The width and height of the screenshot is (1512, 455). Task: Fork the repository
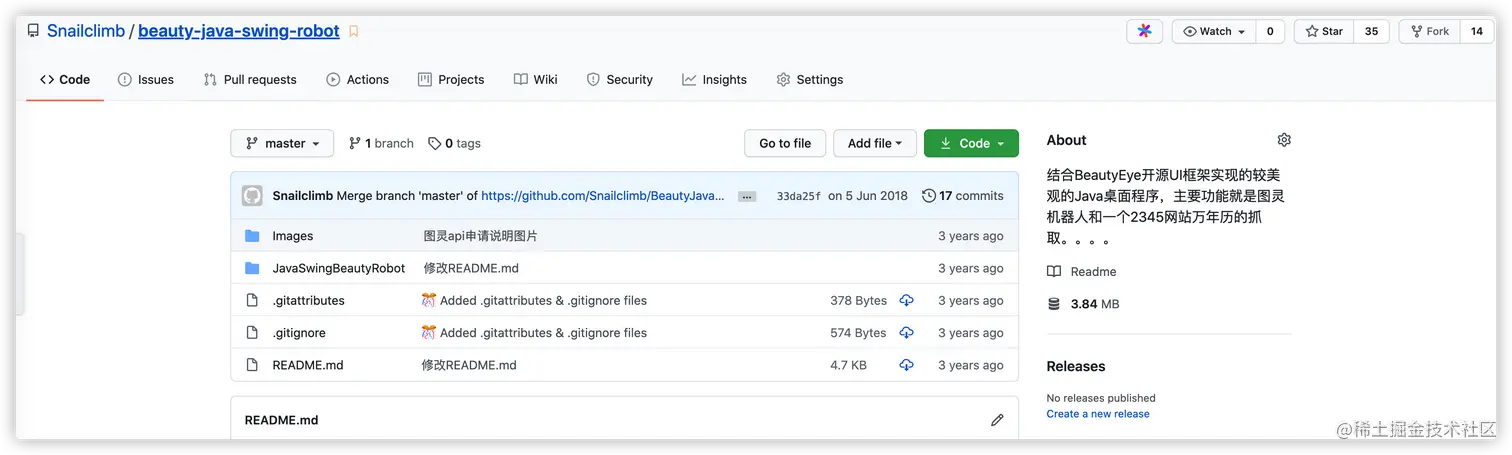point(1429,31)
